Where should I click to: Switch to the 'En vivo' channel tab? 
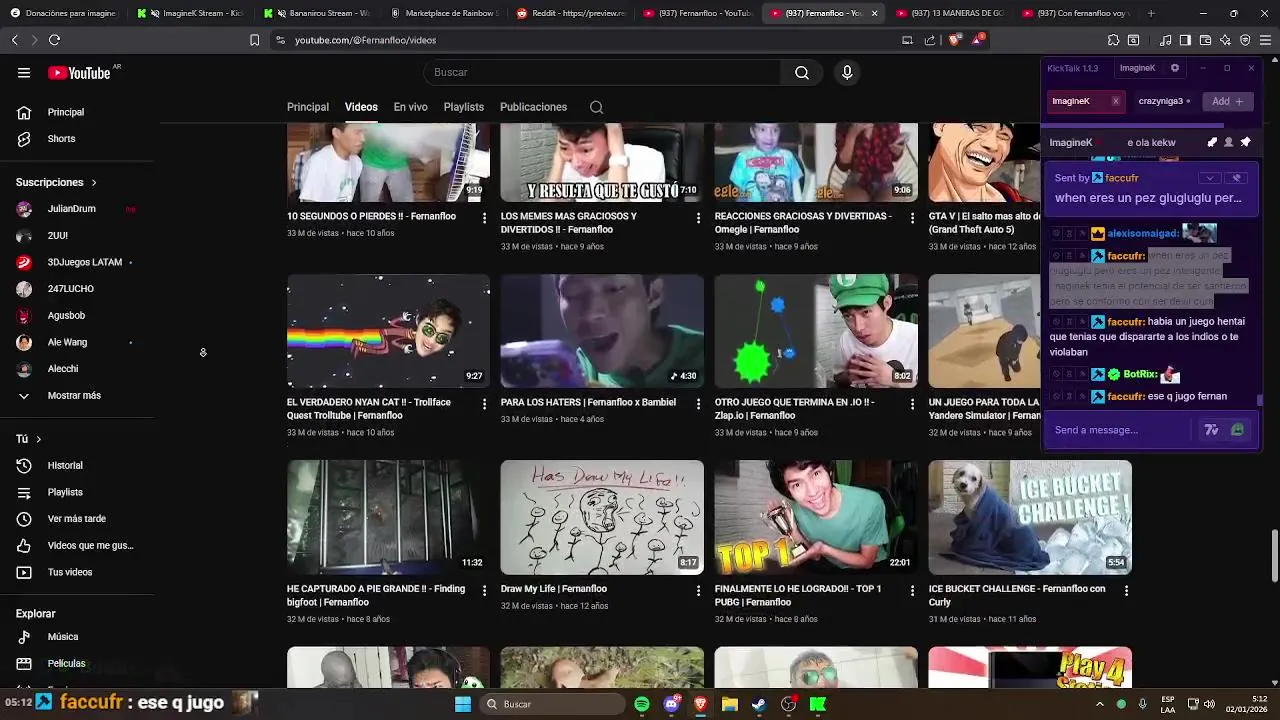pyautogui.click(x=410, y=107)
